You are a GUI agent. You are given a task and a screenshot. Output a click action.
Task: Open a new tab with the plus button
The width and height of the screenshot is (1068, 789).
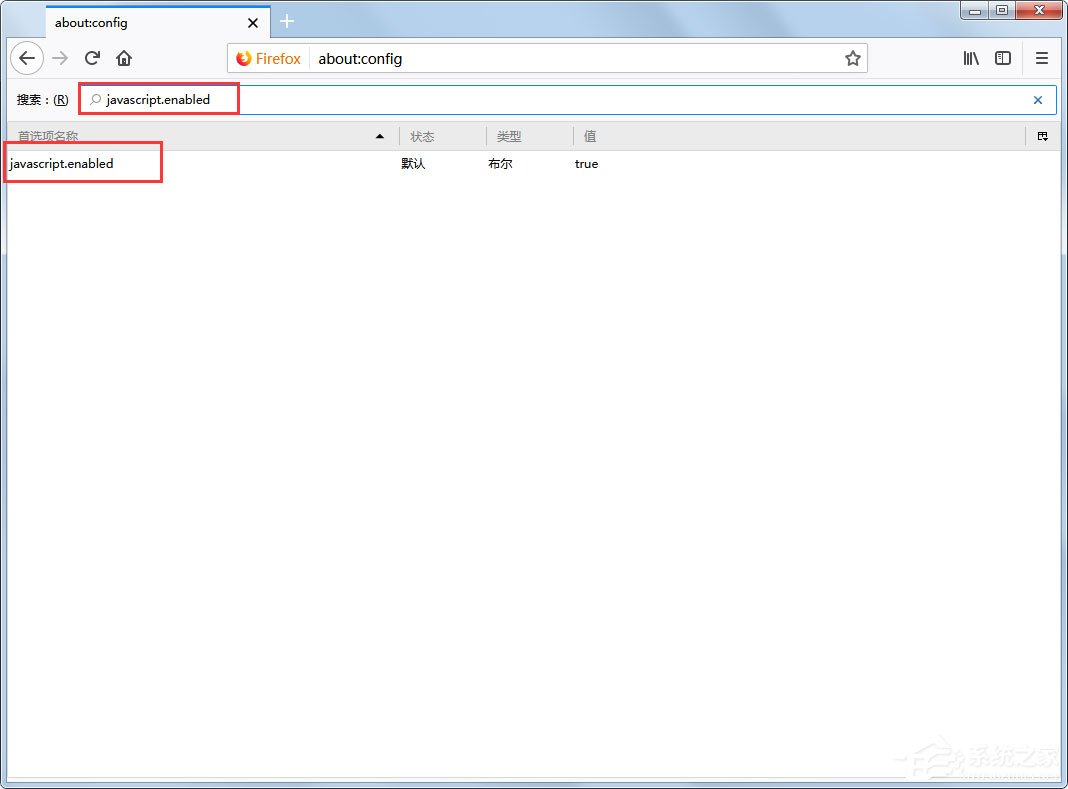pos(287,20)
